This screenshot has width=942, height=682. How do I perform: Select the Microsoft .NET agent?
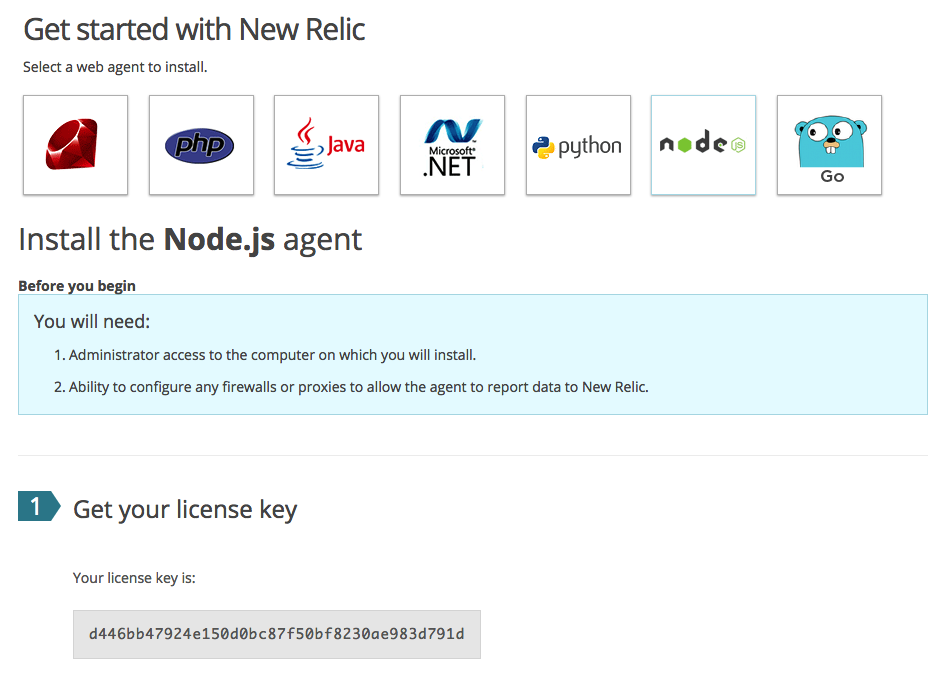452,145
